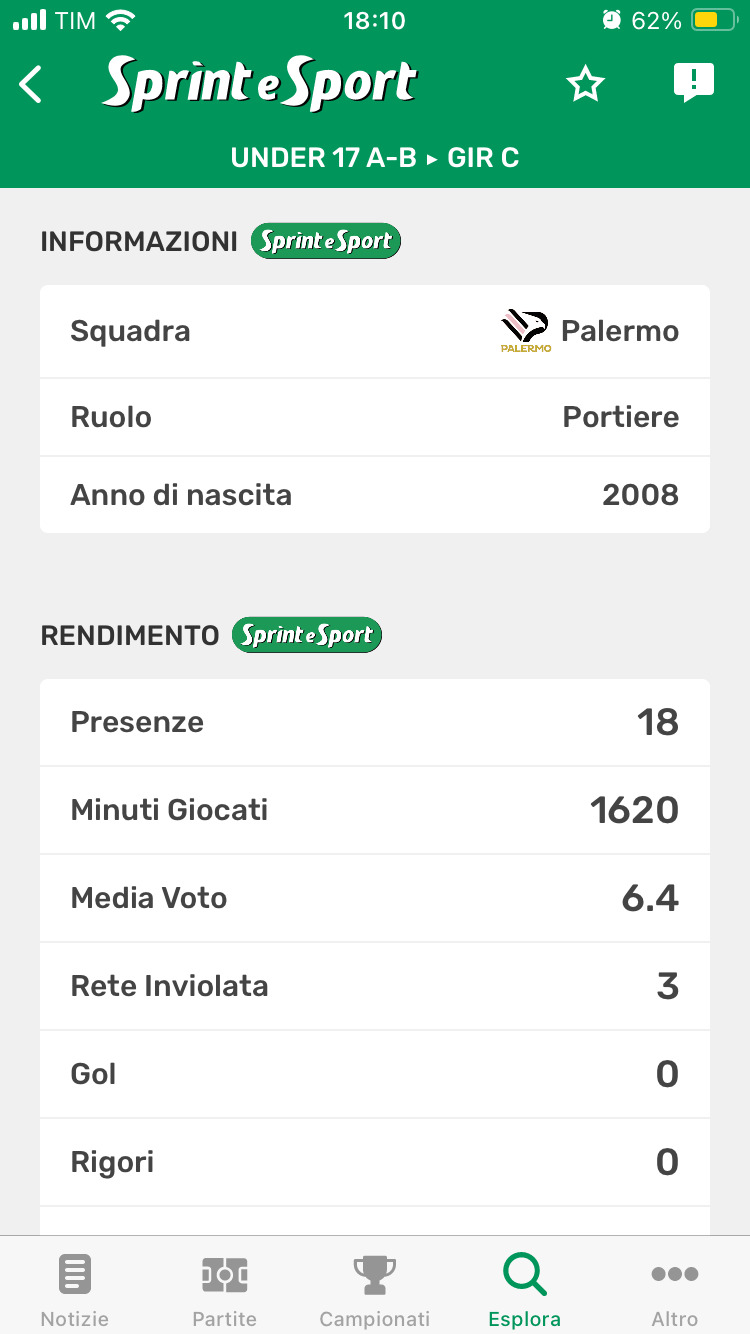Tap the report exclamation icon

693,83
